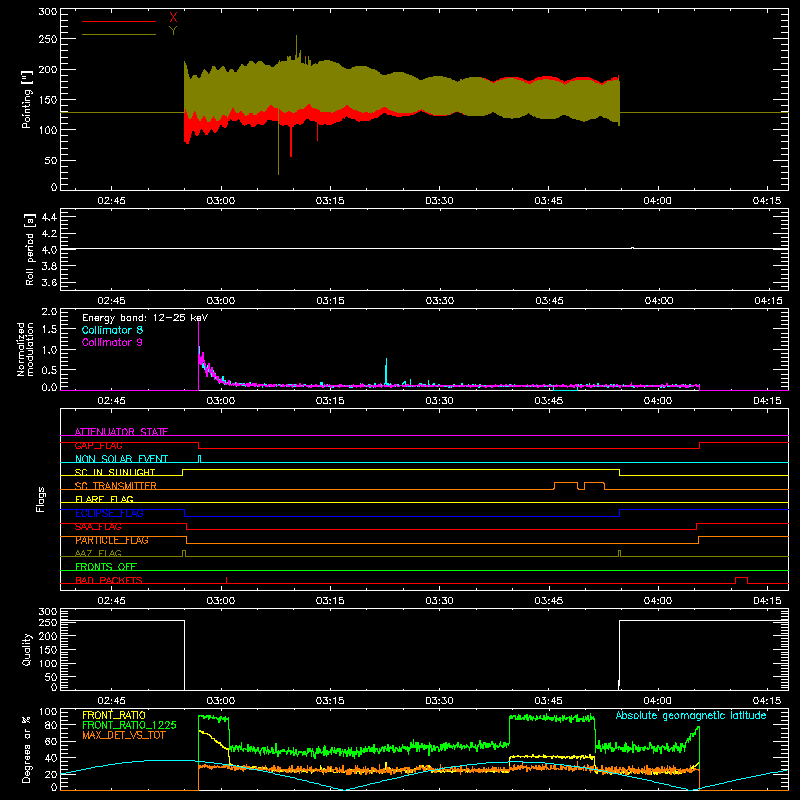Click the ATTENUATOR_STATE flag label
Viewport: 800px width, 800px height.
pos(121,432)
